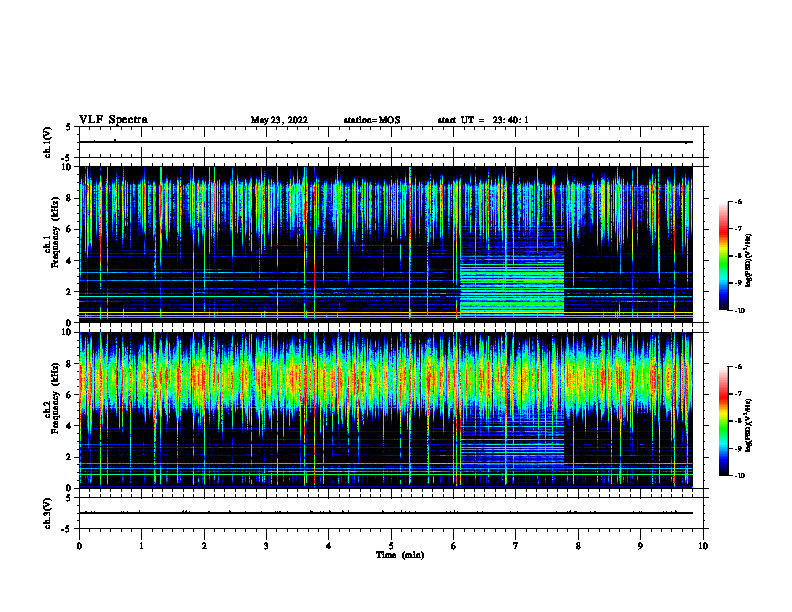Click the red-yellow 7 kHz band in the ch.2 spectrogram
Viewport: 792px width, 612px height.
385,378
